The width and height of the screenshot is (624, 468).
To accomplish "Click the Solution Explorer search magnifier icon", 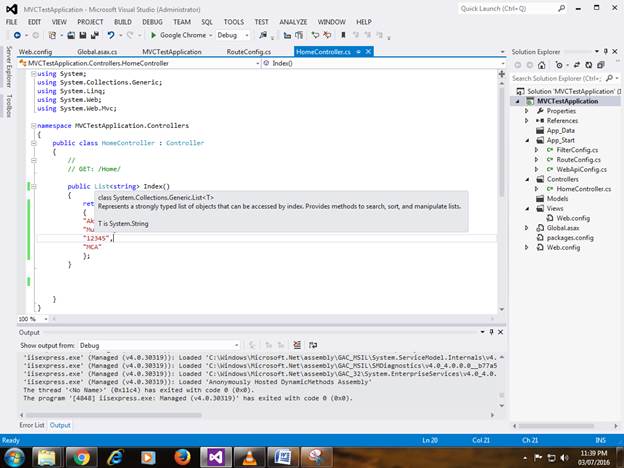I will (x=608, y=77).
